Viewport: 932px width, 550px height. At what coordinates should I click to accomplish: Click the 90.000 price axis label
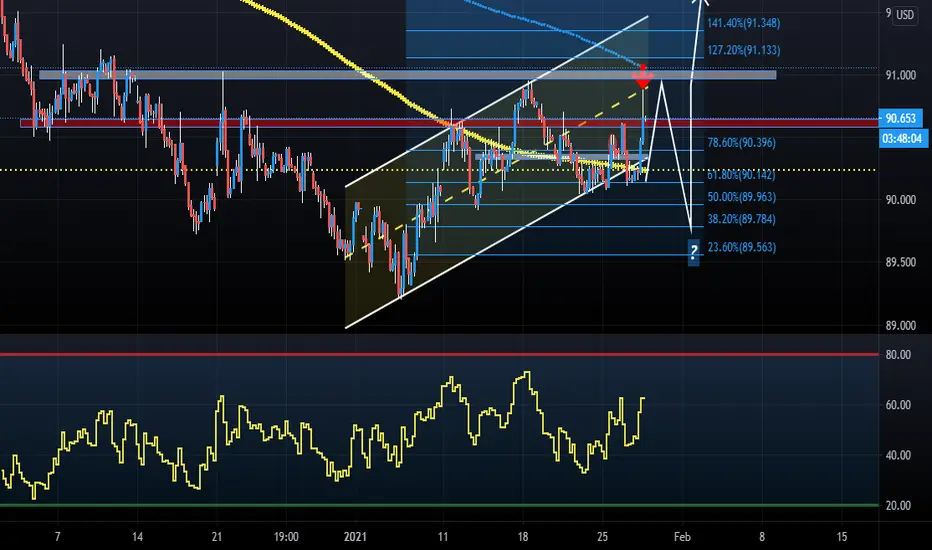pyautogui.click(x=900, y=200)
